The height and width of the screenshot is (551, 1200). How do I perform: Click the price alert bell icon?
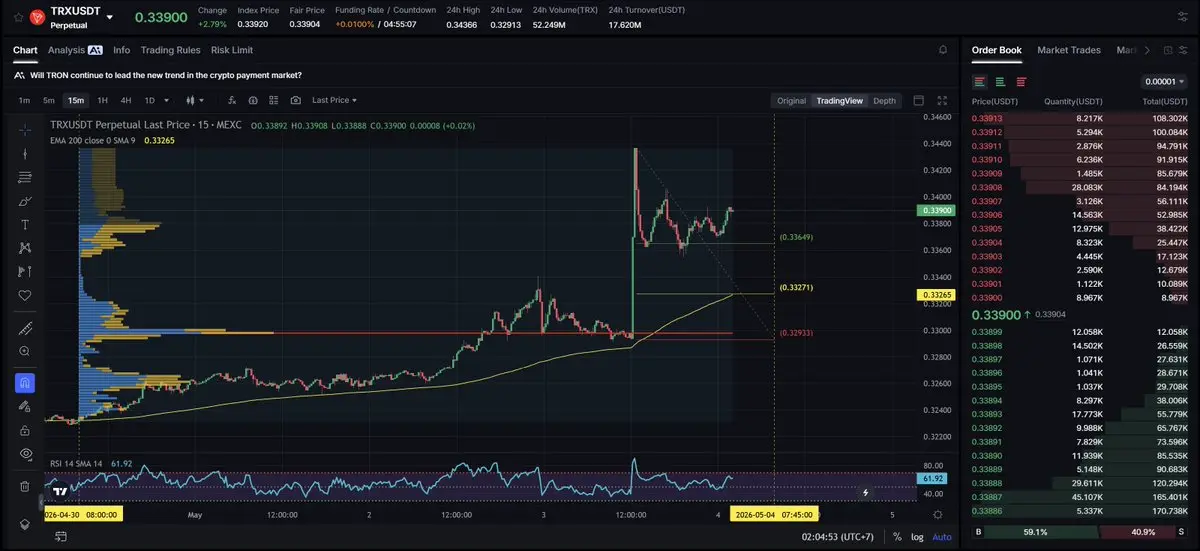click(x=942, y=49)
